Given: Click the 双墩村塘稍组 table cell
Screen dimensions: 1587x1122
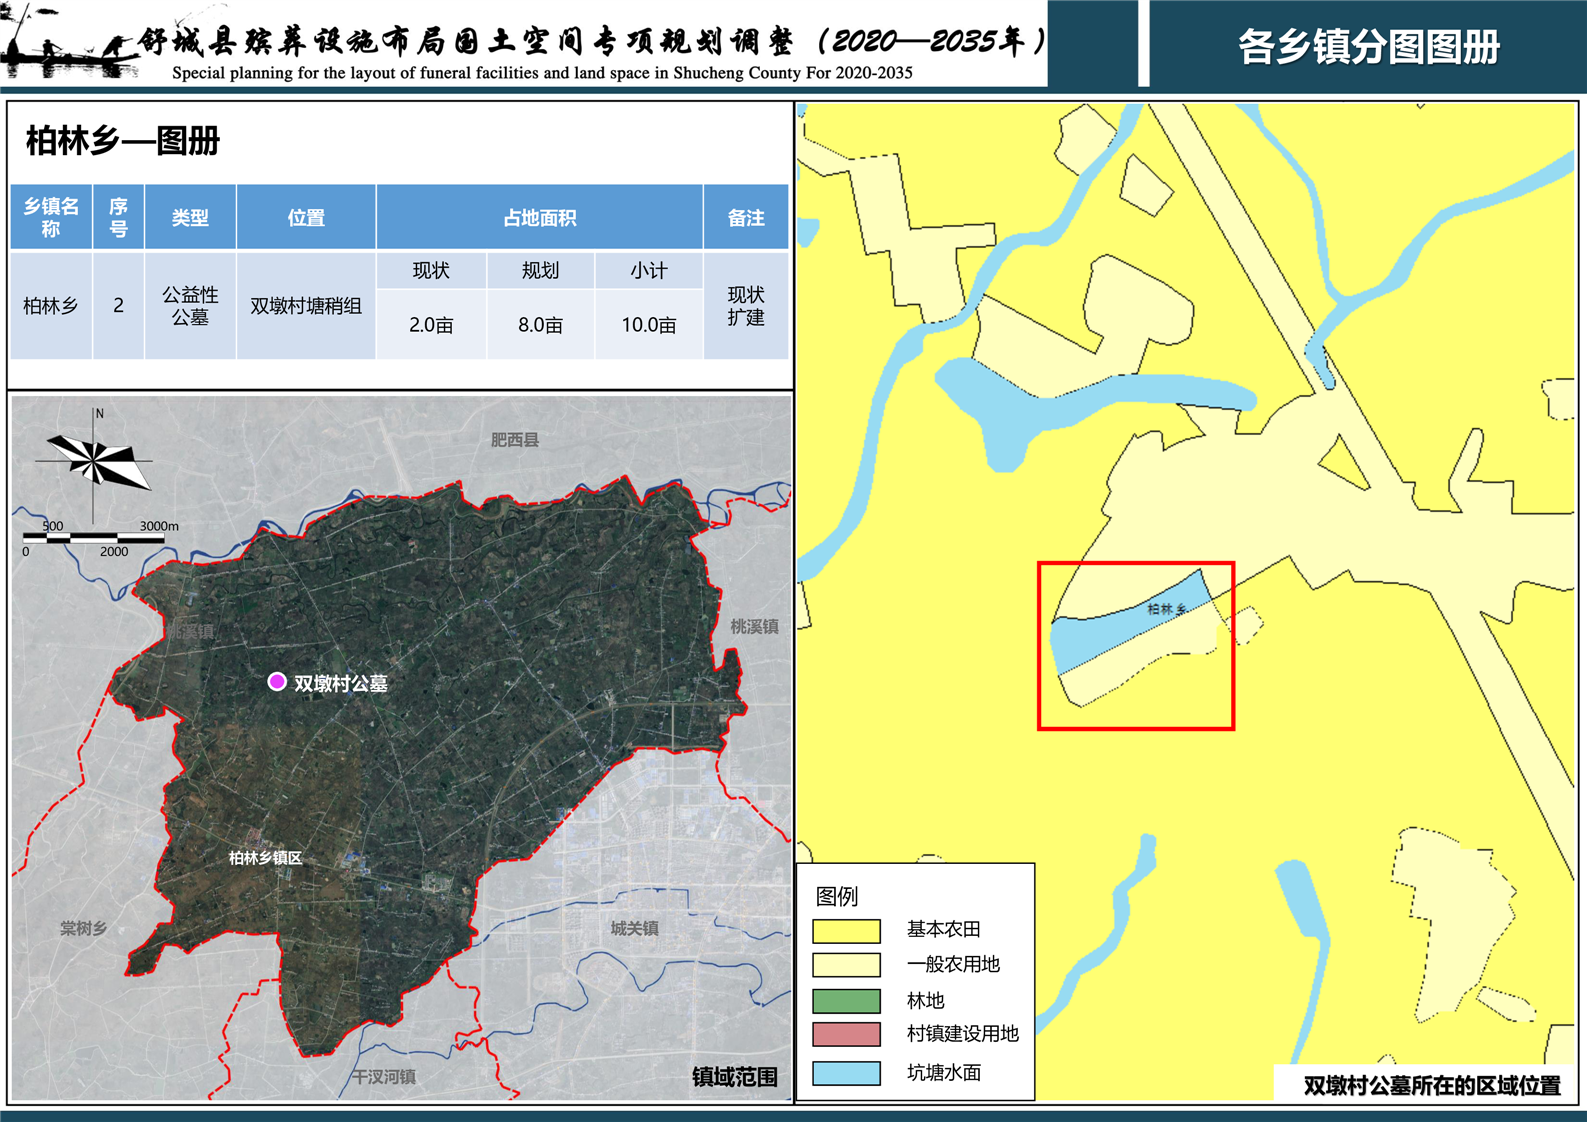Looking at the screenshot, I should 306,306.
